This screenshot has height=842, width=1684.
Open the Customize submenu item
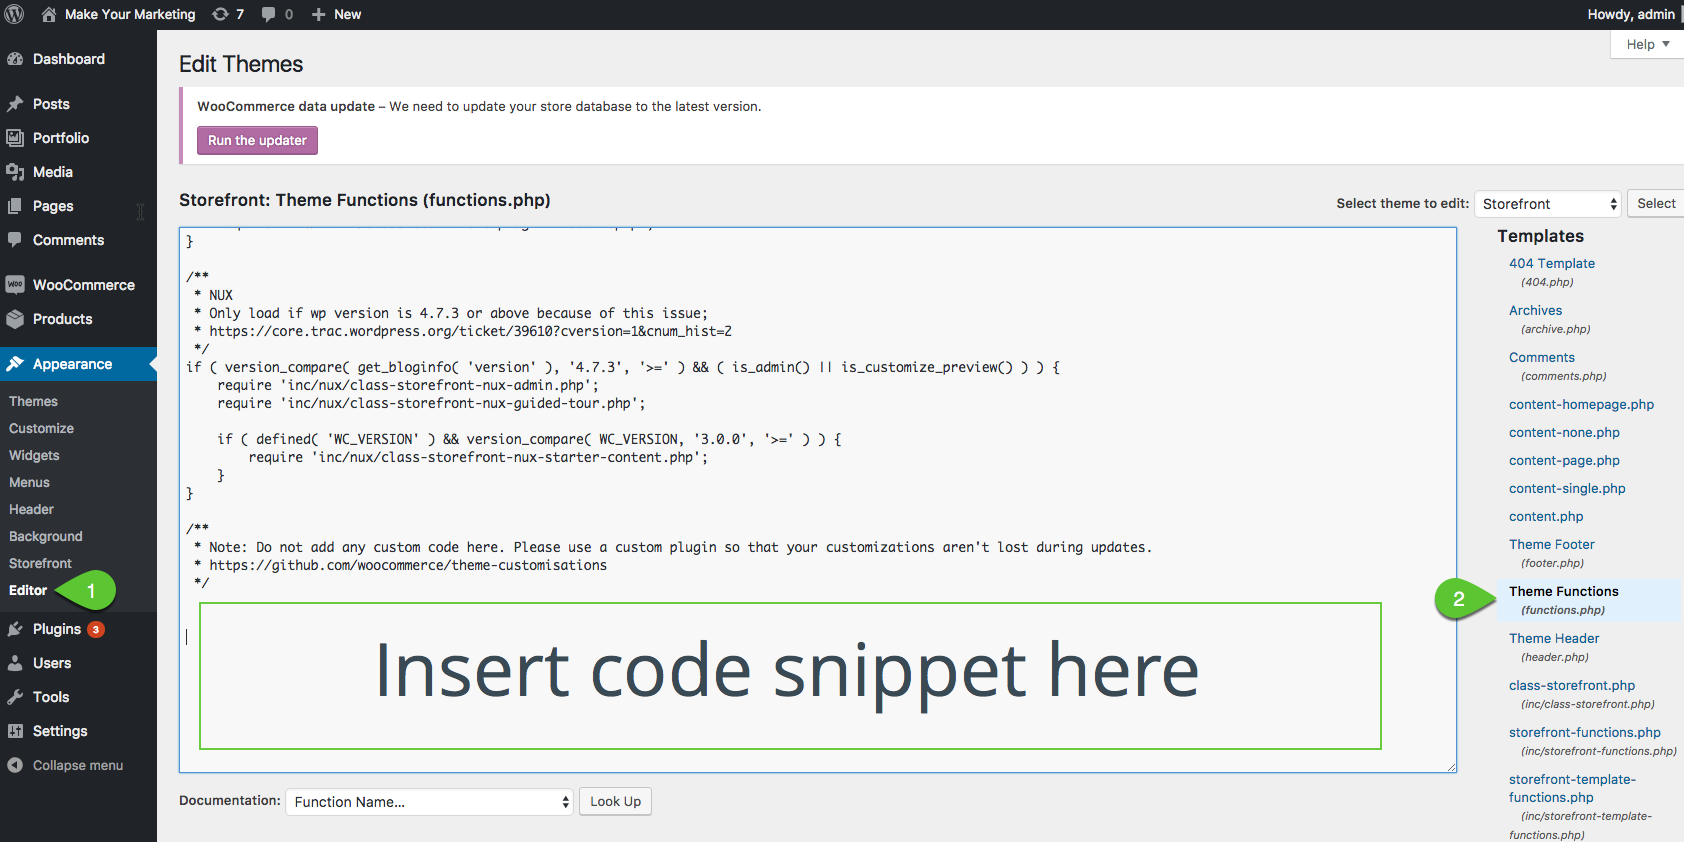(41, 428)
